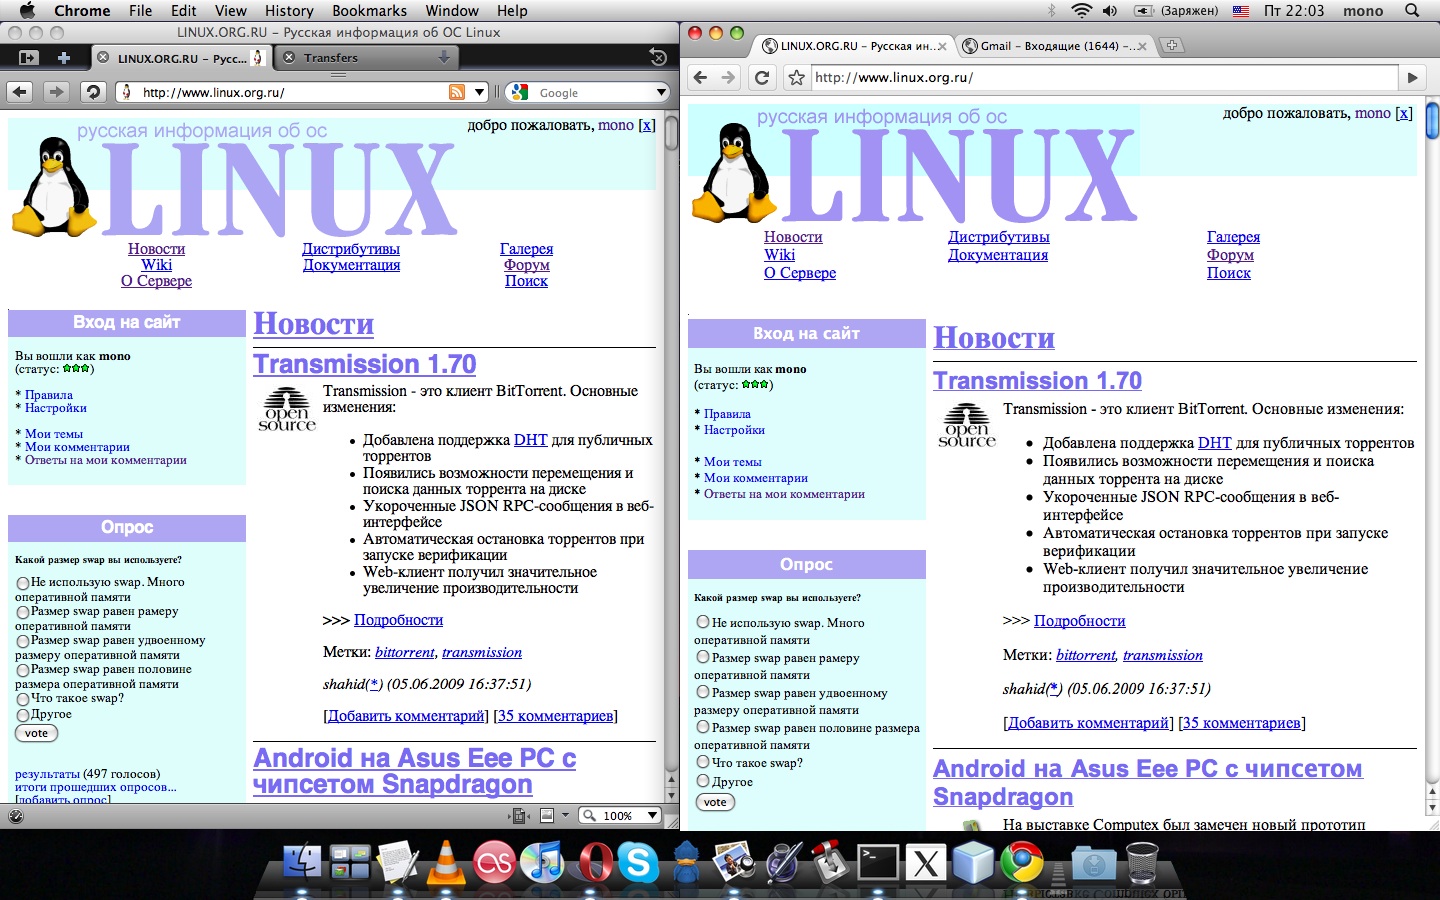This screenshot has width=1440, height=900.
Task: Select 'Другое' radio in the Chrome window
Action: click(703, 781)
